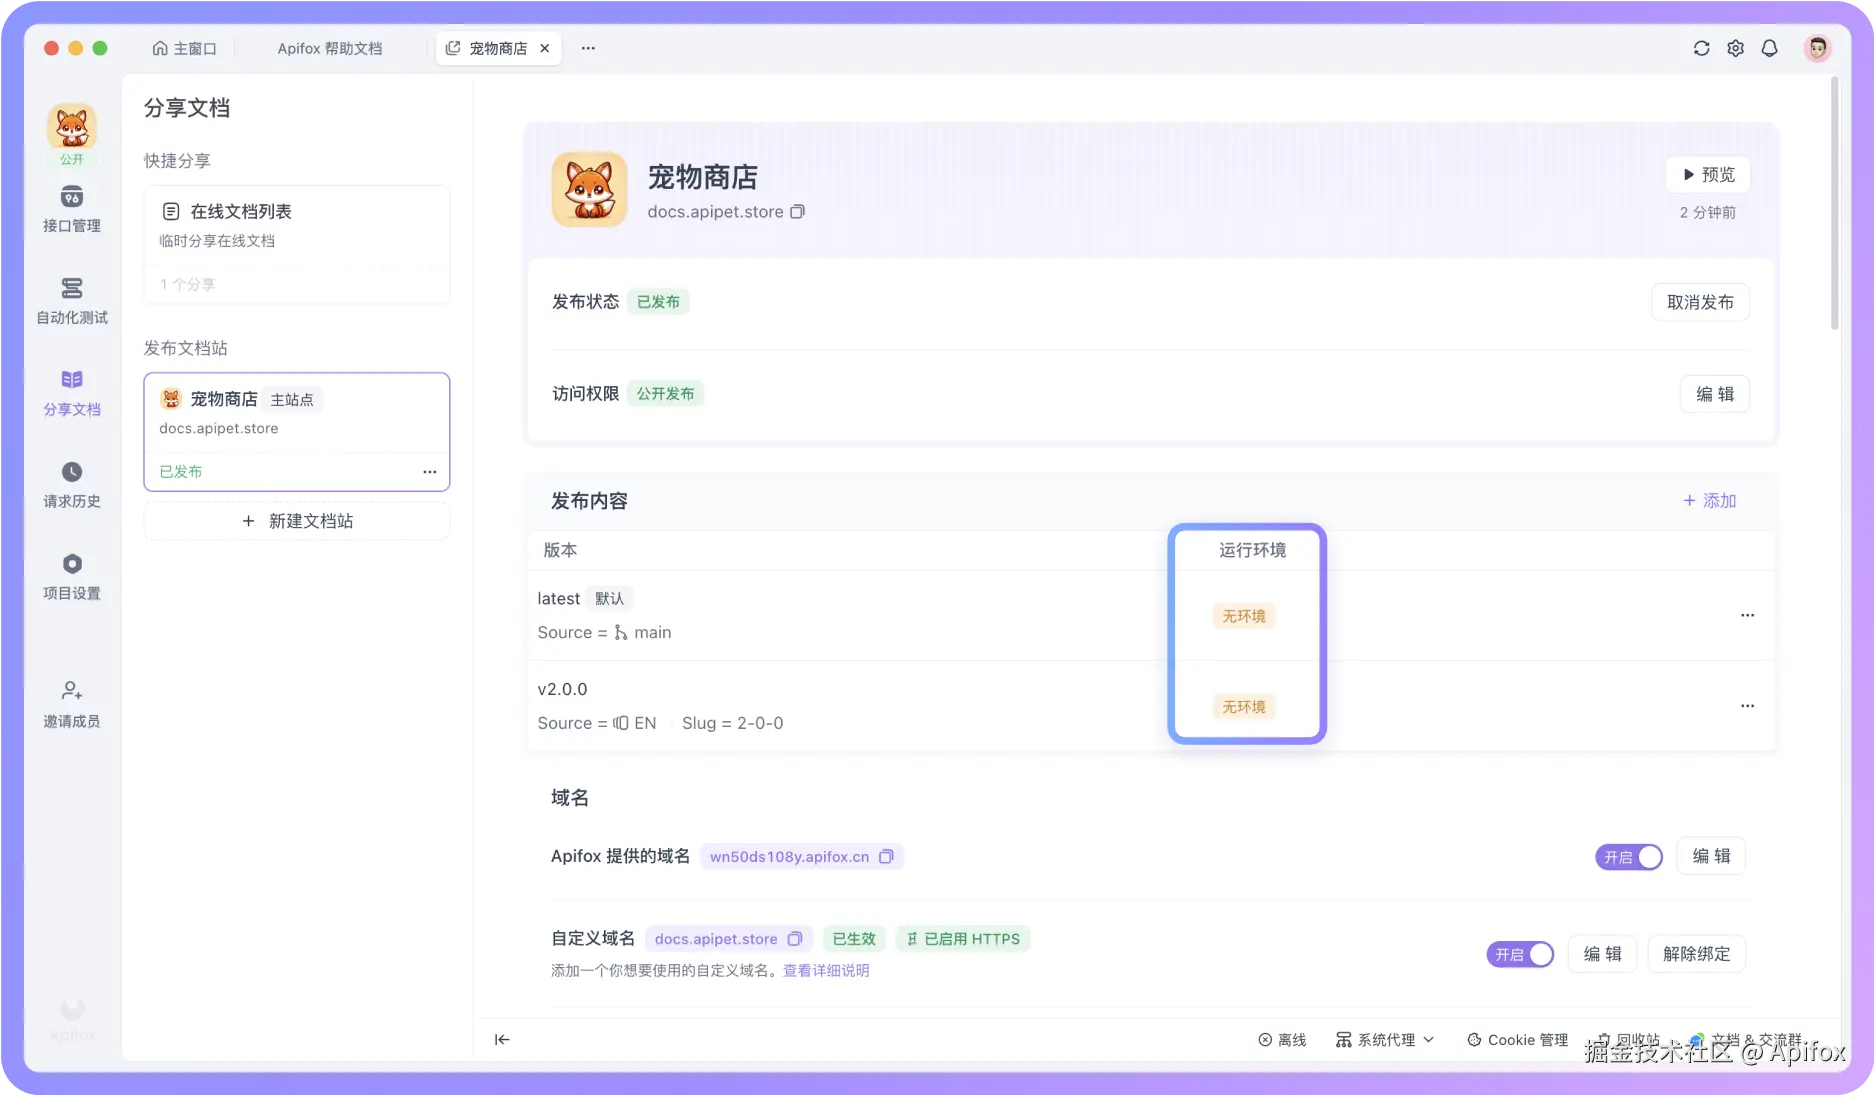The width and height of the screenshot is (1874, 1095).
Task: Edit the 访问权限 setting
Action: (1715, 394)
